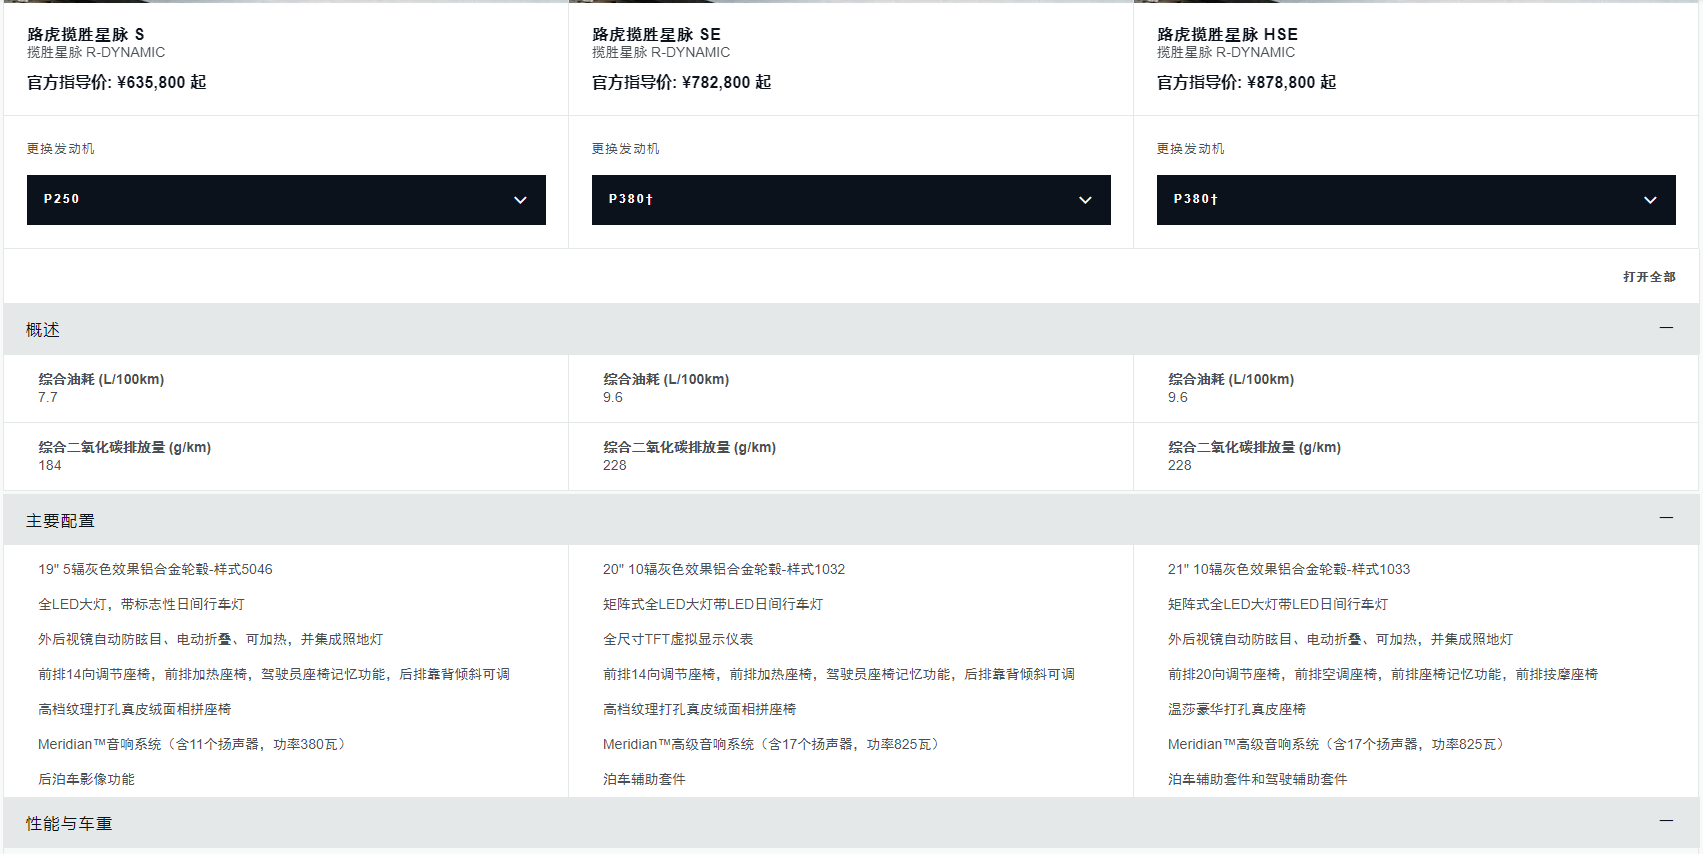Click the price ¥782,800 起
Image resolution: width=1703 pixels, height=854 pixels.
pos(727,82)
